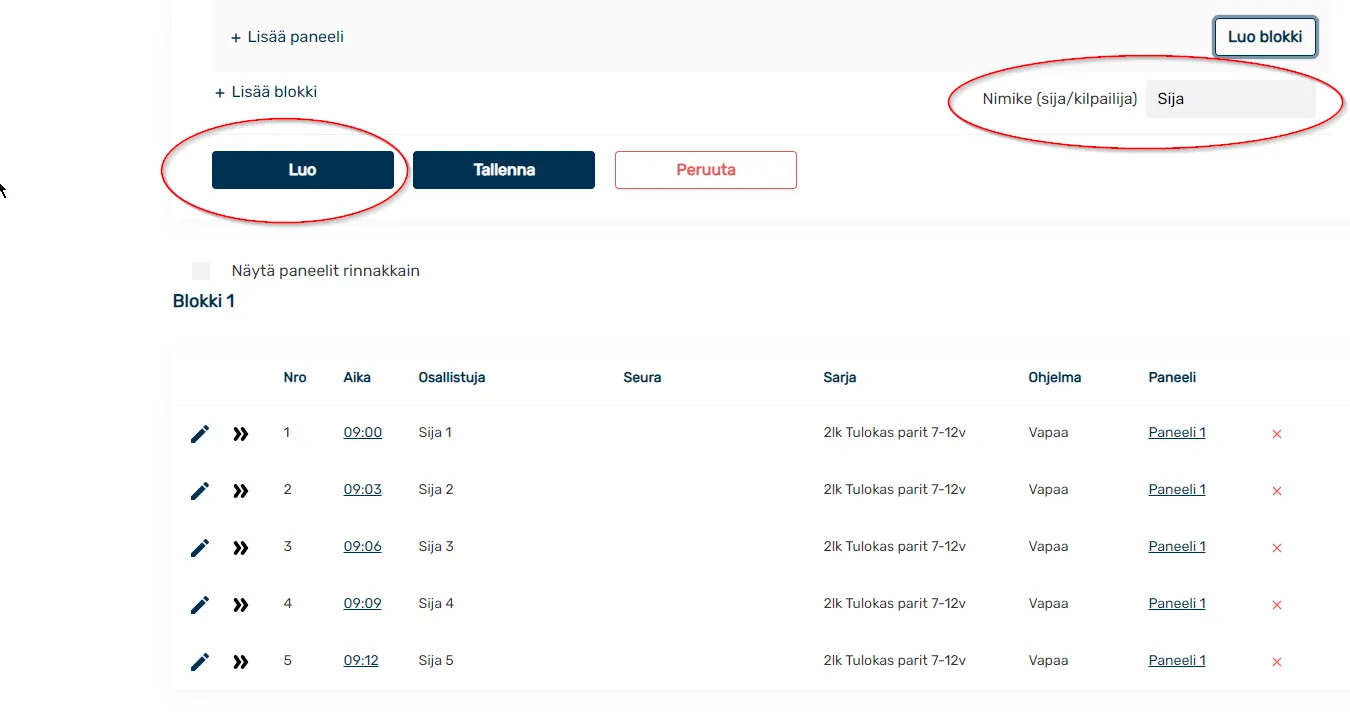The width and height of the screenshot is (1350, 713).
Task: Delete the Sija 5 row
Action: [x=1277, y=662]
